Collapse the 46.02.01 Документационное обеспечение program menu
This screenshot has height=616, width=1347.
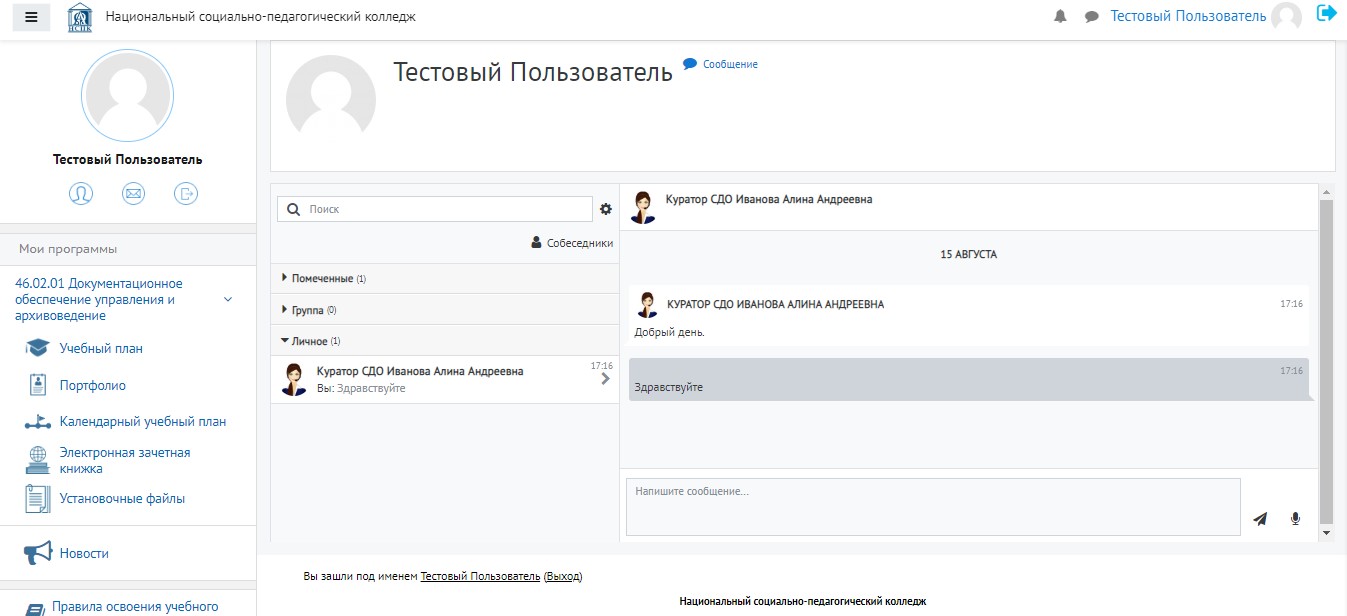pos(228,298)
